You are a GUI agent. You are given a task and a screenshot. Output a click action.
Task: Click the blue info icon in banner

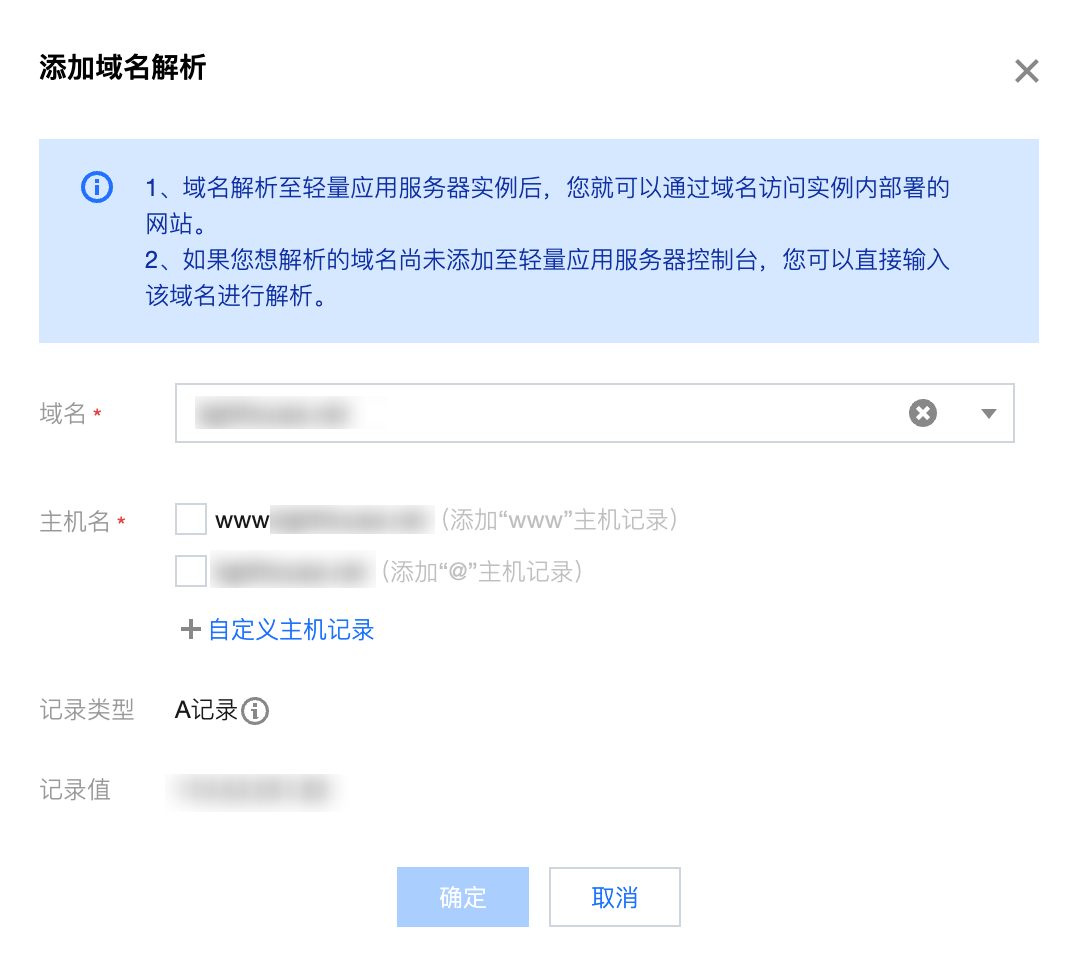coord(97,187)
